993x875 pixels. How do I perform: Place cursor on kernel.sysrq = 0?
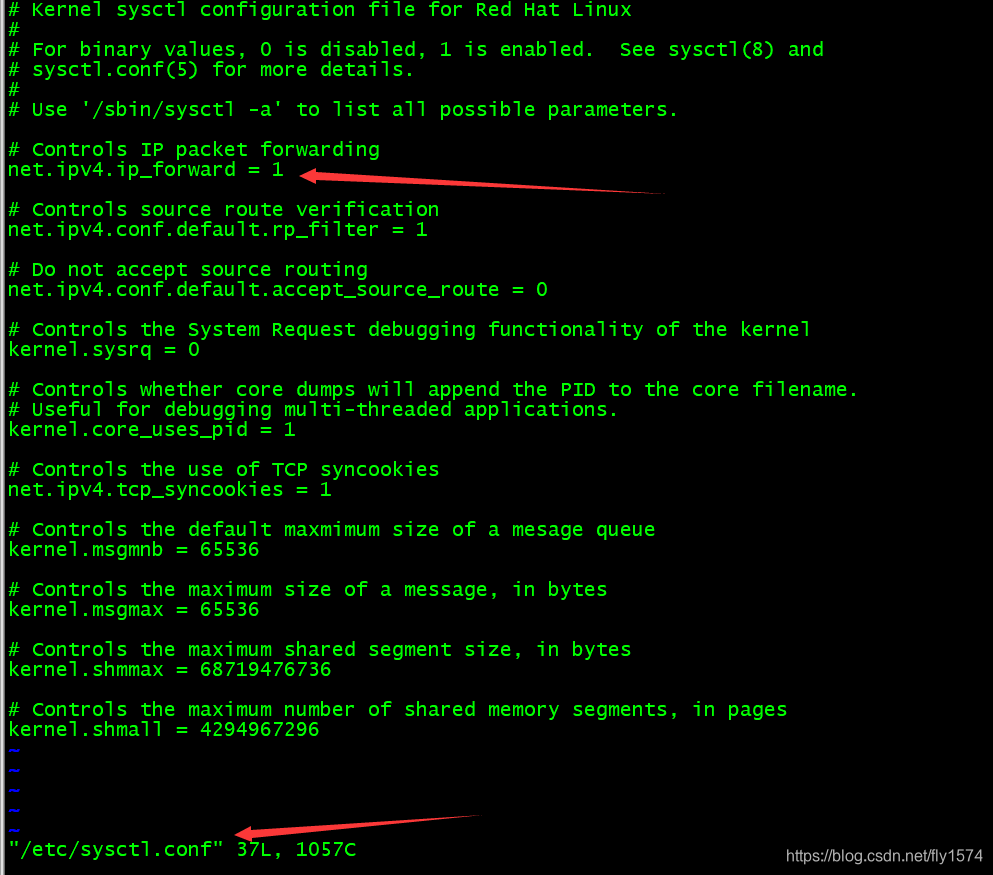pos(104,350)
